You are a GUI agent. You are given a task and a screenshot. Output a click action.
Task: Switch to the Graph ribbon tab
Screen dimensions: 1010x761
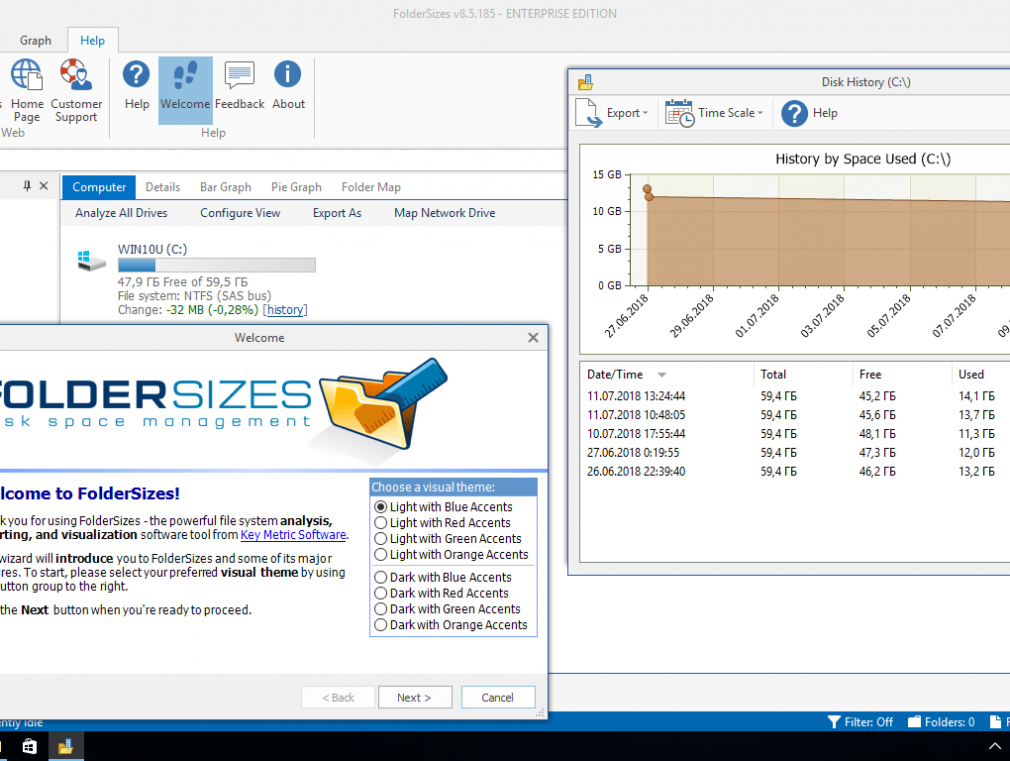[x=35, y=41]
